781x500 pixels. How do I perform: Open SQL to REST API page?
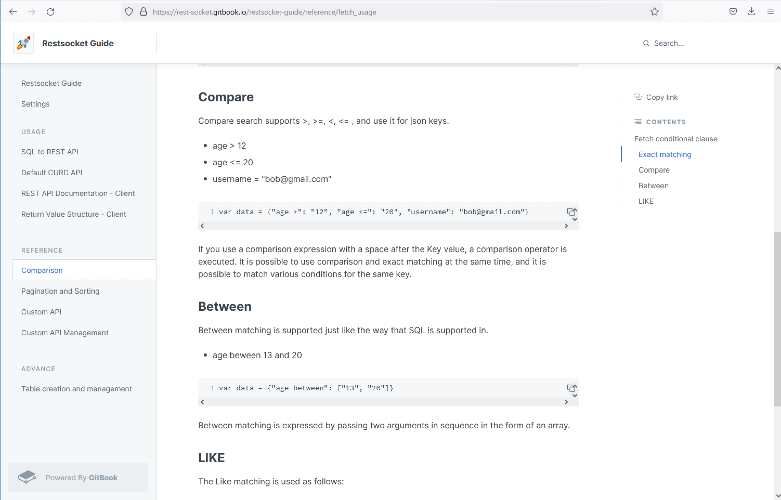(x=49, y=152)
